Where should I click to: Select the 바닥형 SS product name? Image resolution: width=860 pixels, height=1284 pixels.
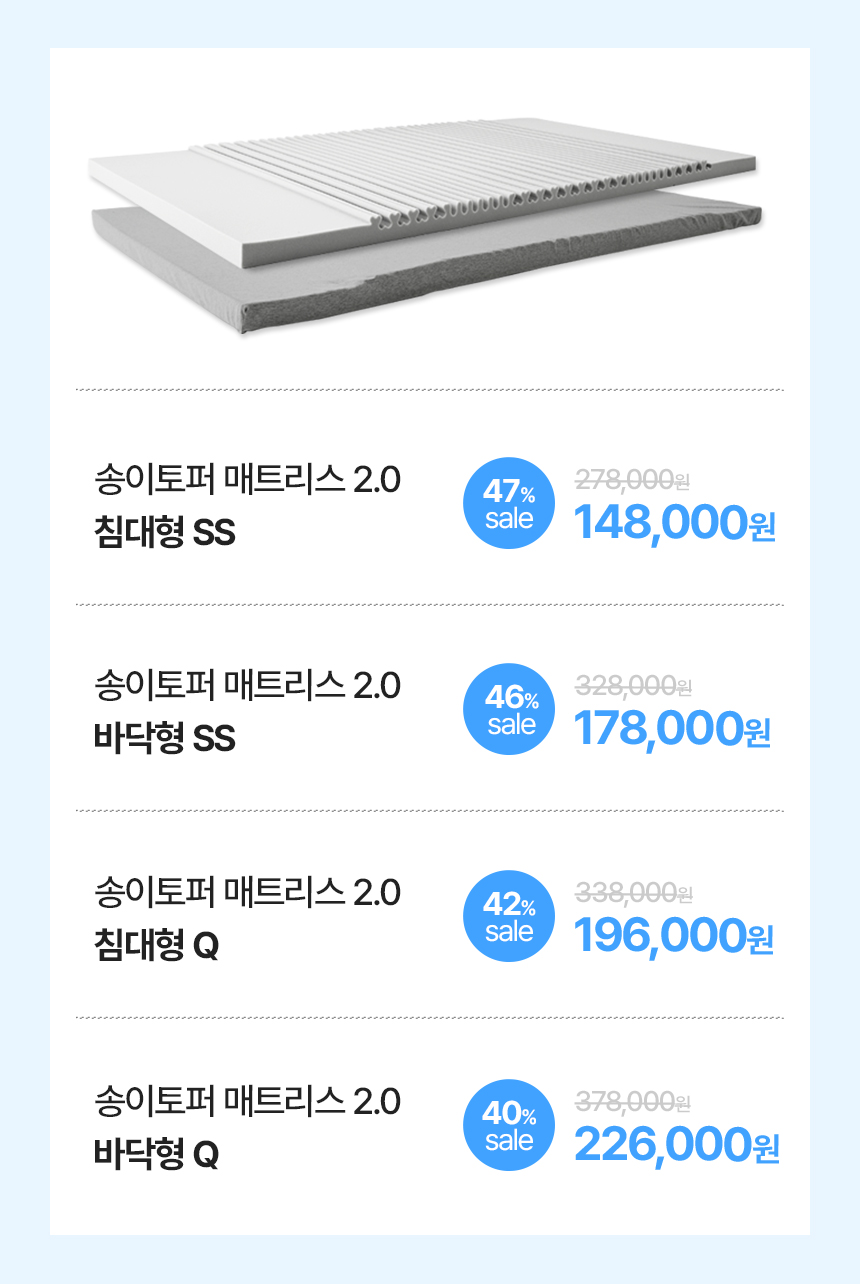pyautogui.click(x=165, y=739)
